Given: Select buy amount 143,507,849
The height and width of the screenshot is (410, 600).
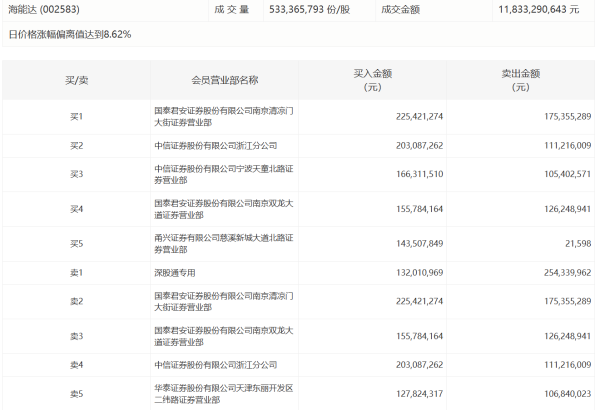Looking at the screenshot, I should pos(419,244).
